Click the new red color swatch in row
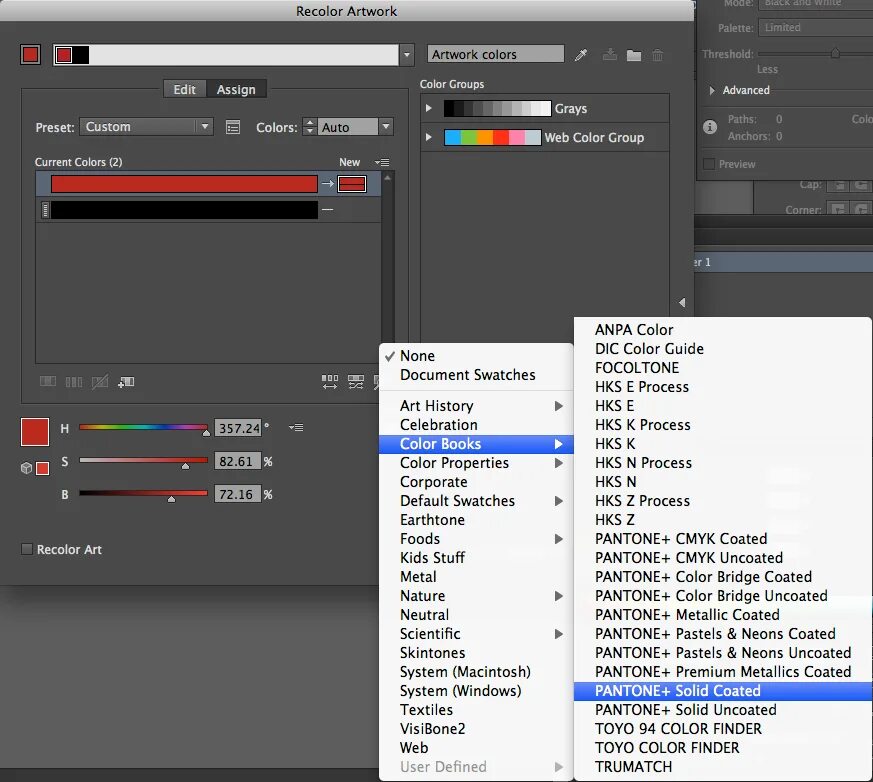This screenshot has height=782, width=873. coord(352,184)
